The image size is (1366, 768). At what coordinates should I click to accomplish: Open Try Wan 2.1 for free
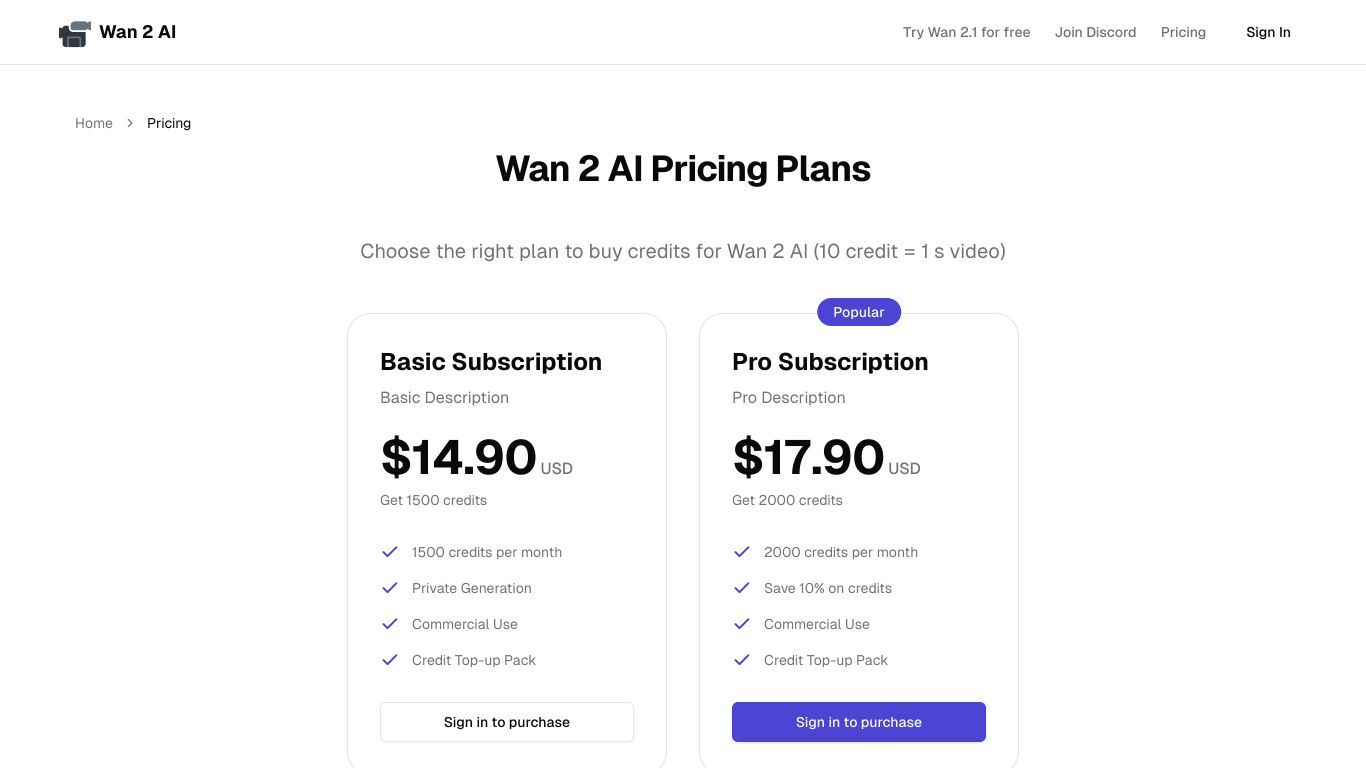coord(966,32)
